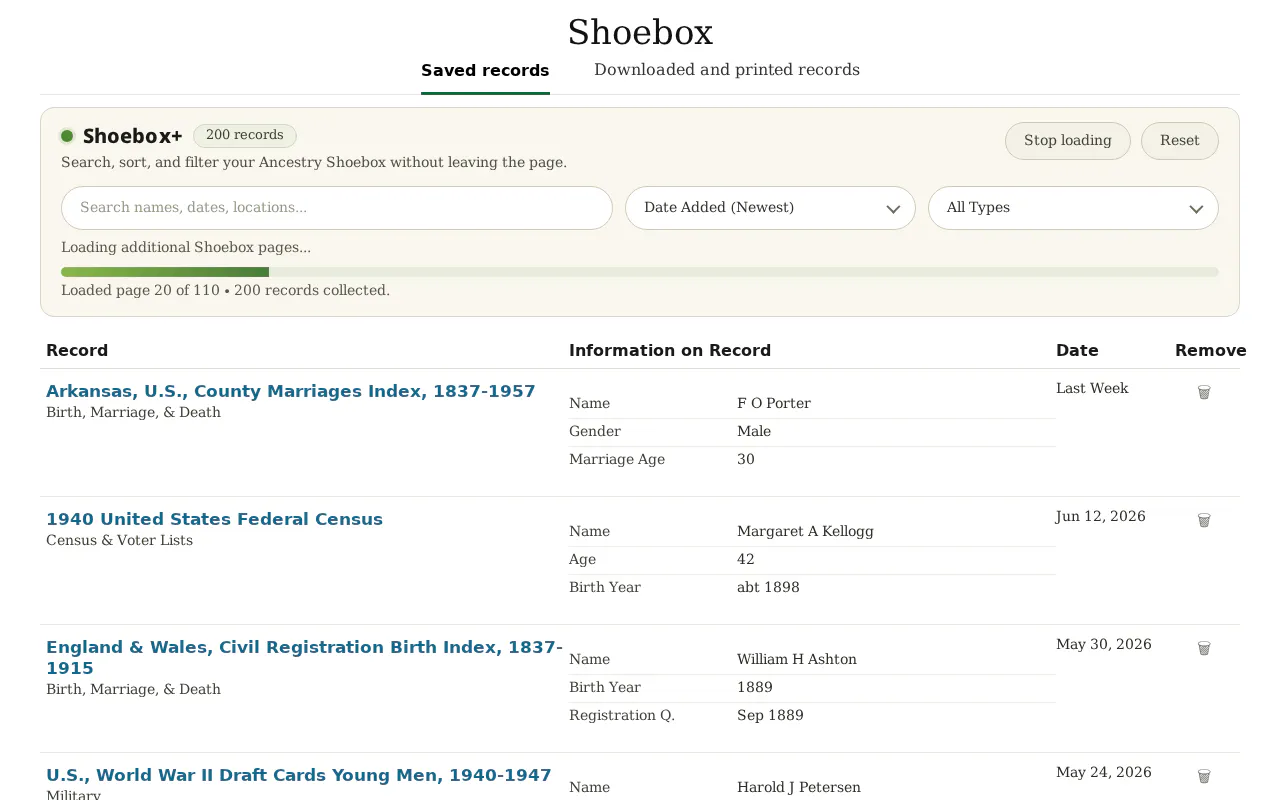The width and height of the screenshot is (1280, 800).
Task: Open the All Types filter dropdown
Action: pyautogui.click(x=1073, y=208)
